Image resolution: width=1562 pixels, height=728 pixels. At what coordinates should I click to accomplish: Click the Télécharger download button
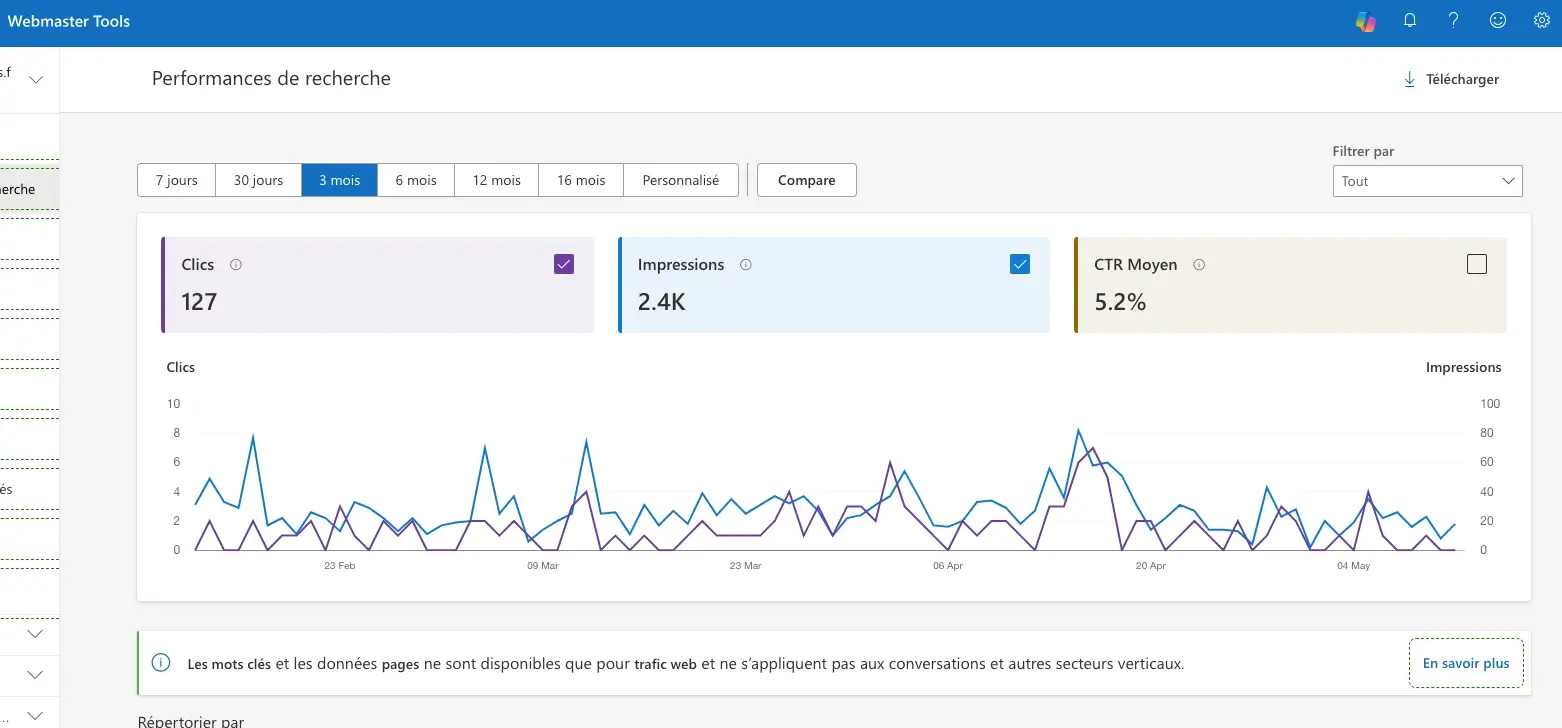1451,79
